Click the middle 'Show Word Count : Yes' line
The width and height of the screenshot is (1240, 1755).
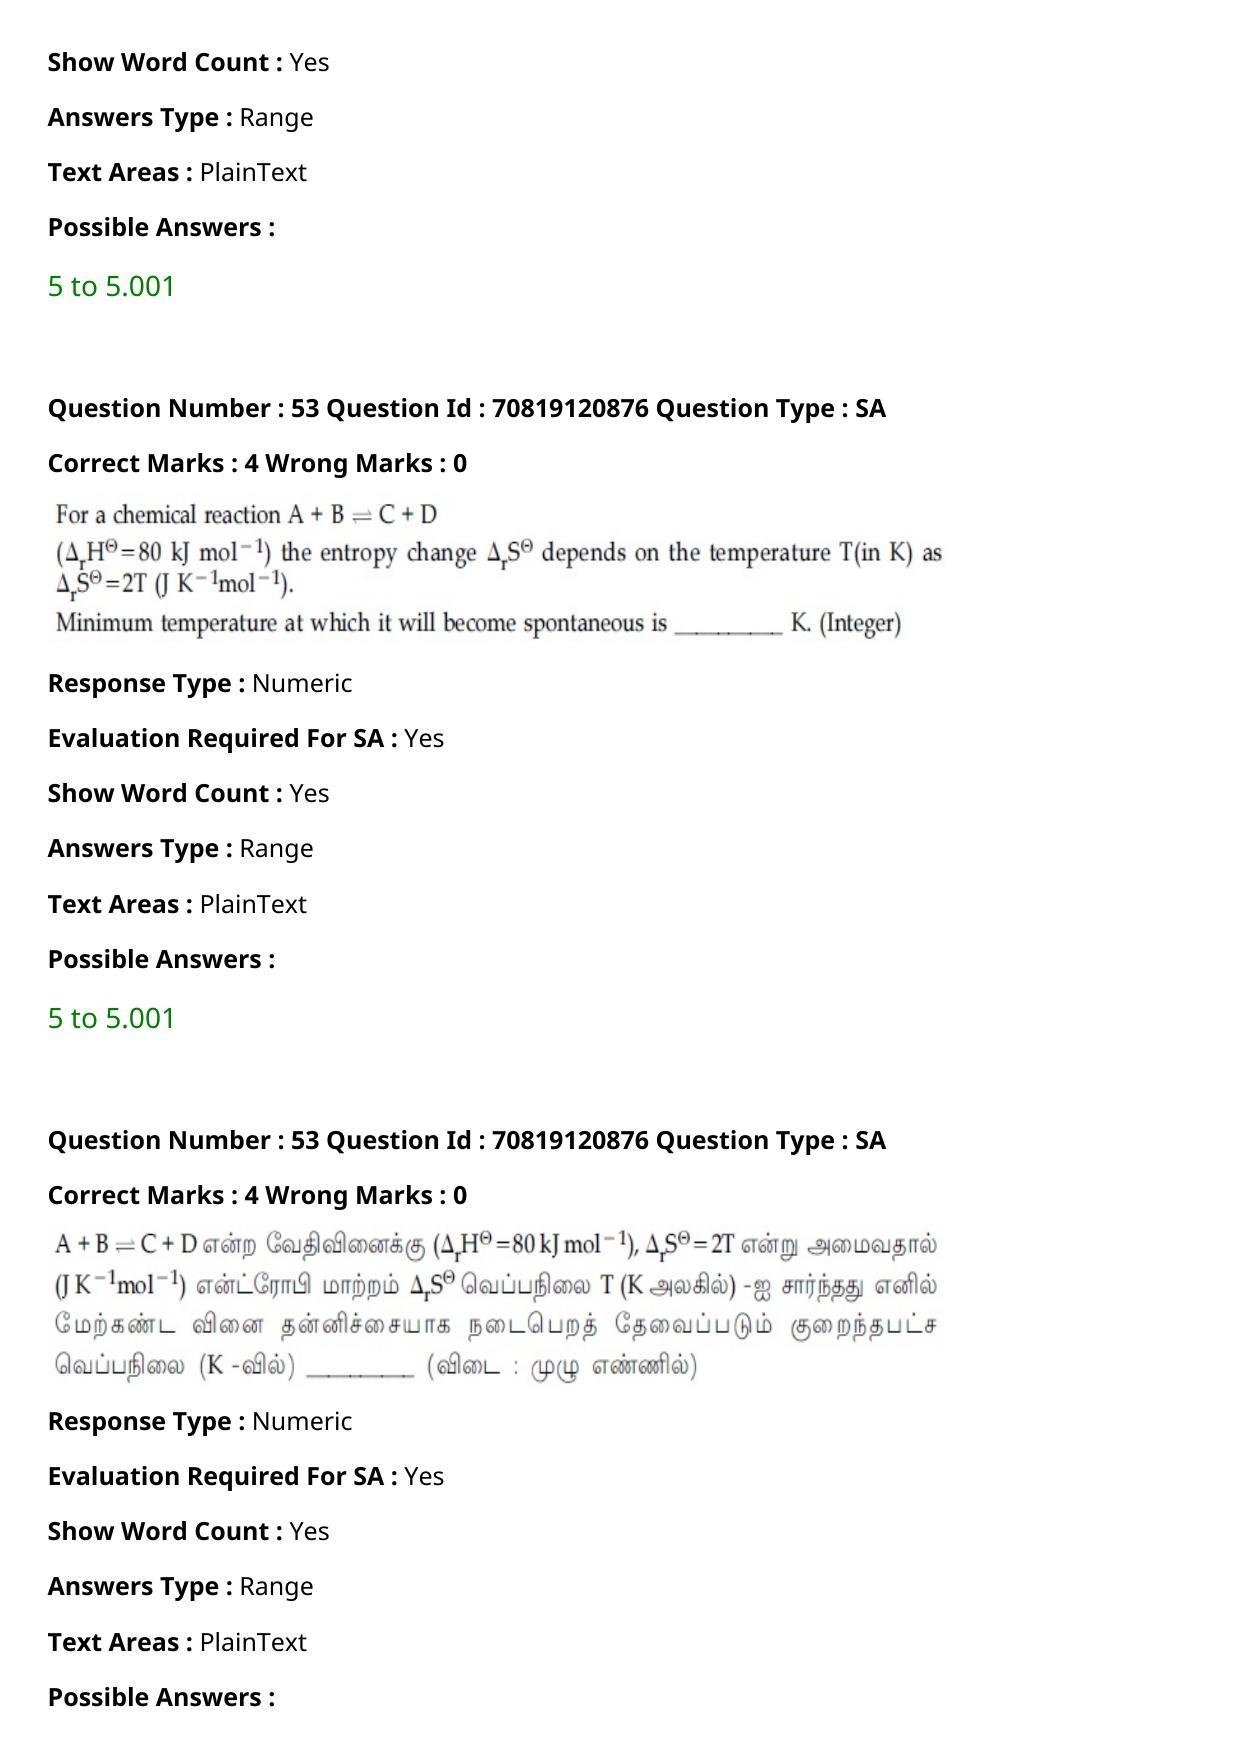point(188,793)
